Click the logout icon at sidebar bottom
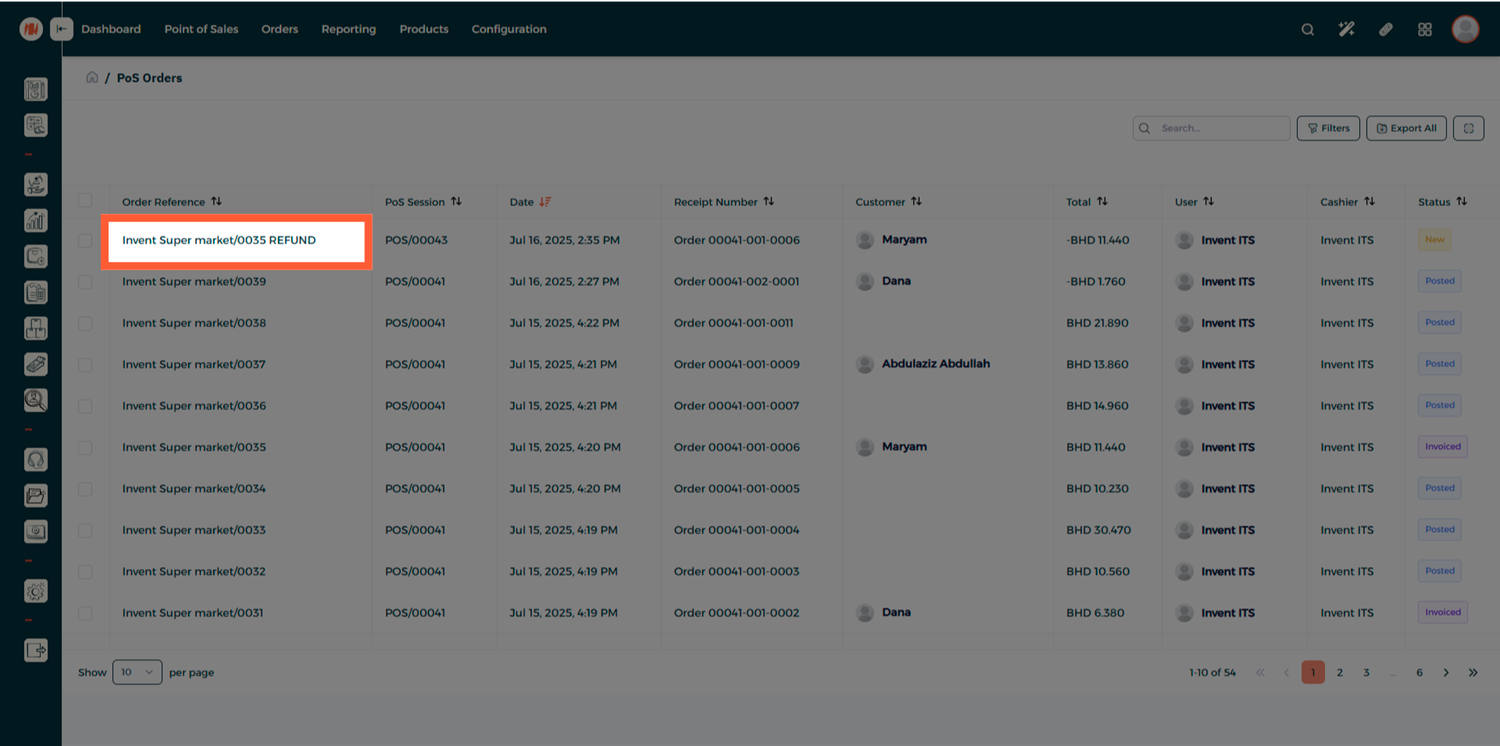The image size is (1500, 746). click(36, 650)
